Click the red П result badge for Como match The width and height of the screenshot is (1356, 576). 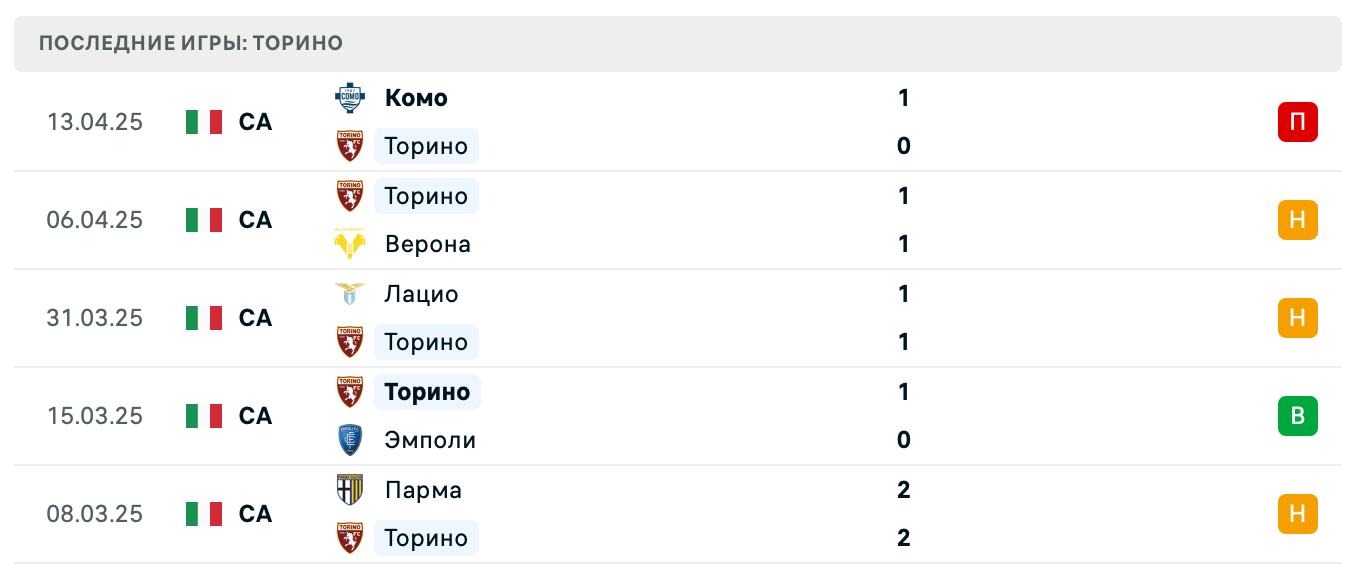point(1297,122)
